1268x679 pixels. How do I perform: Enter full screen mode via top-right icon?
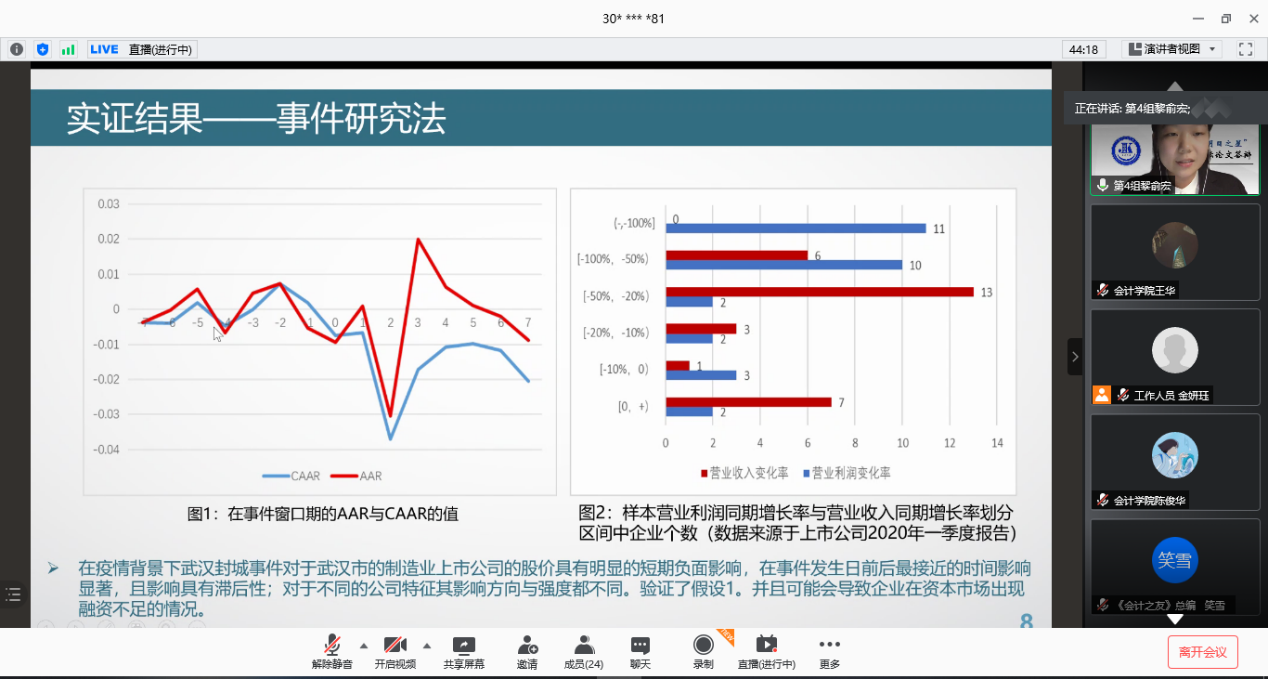(1245, 49)
